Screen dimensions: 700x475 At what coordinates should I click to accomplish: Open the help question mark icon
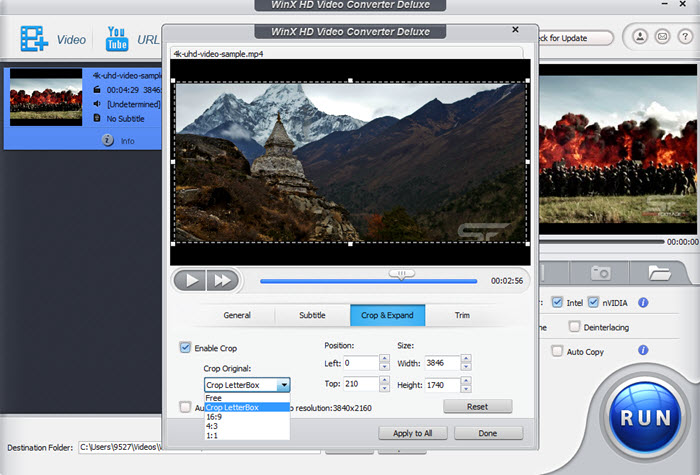685,36
